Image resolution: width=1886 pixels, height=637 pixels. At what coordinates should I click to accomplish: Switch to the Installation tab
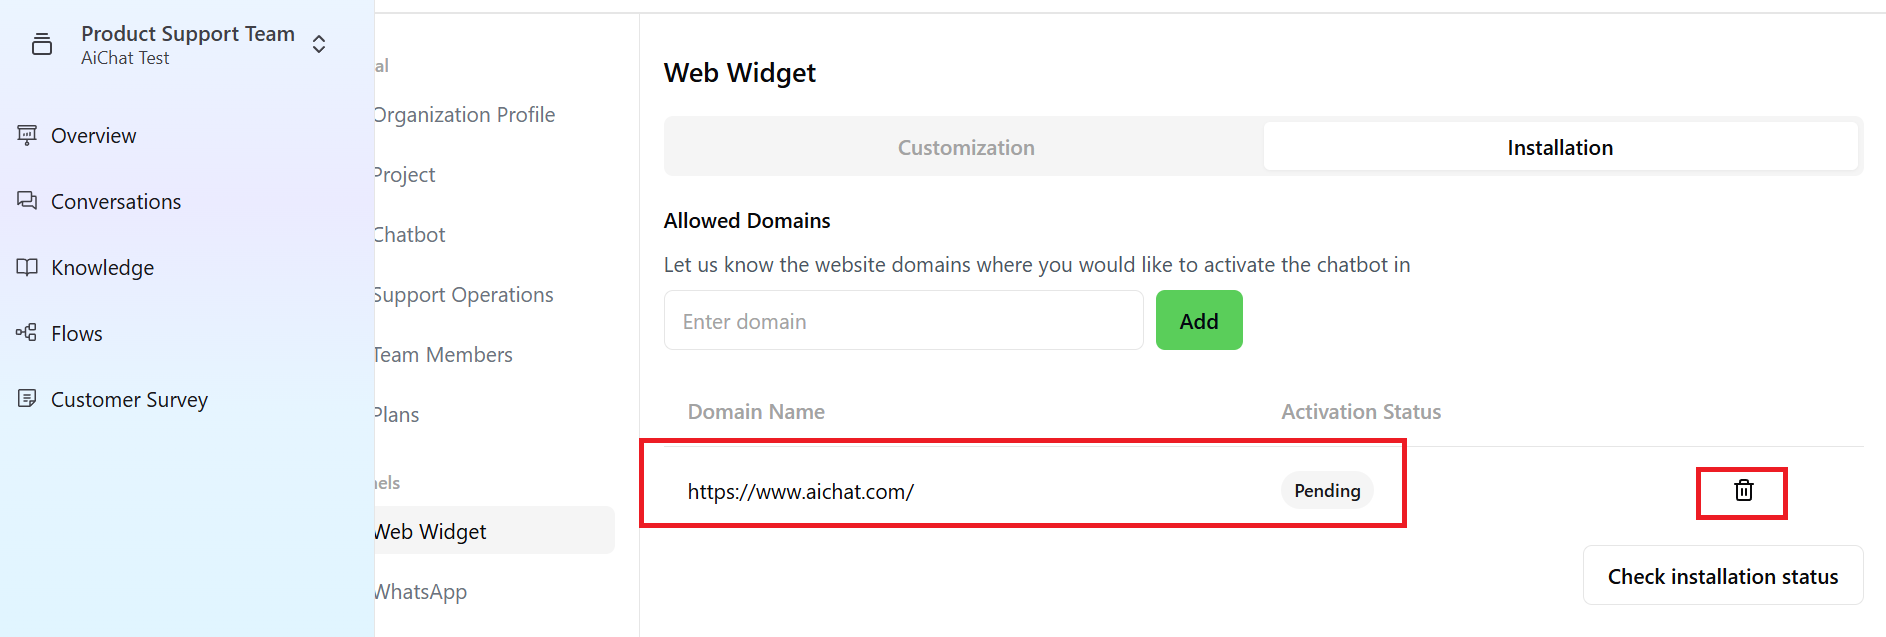[1560, 147]
